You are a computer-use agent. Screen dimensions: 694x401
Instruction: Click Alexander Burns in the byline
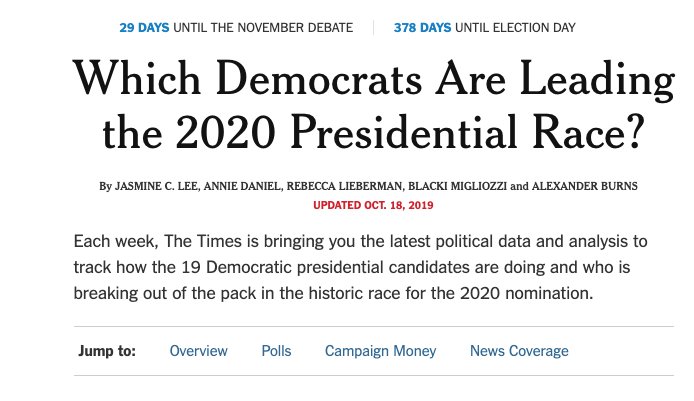click(x=584, y=186)
